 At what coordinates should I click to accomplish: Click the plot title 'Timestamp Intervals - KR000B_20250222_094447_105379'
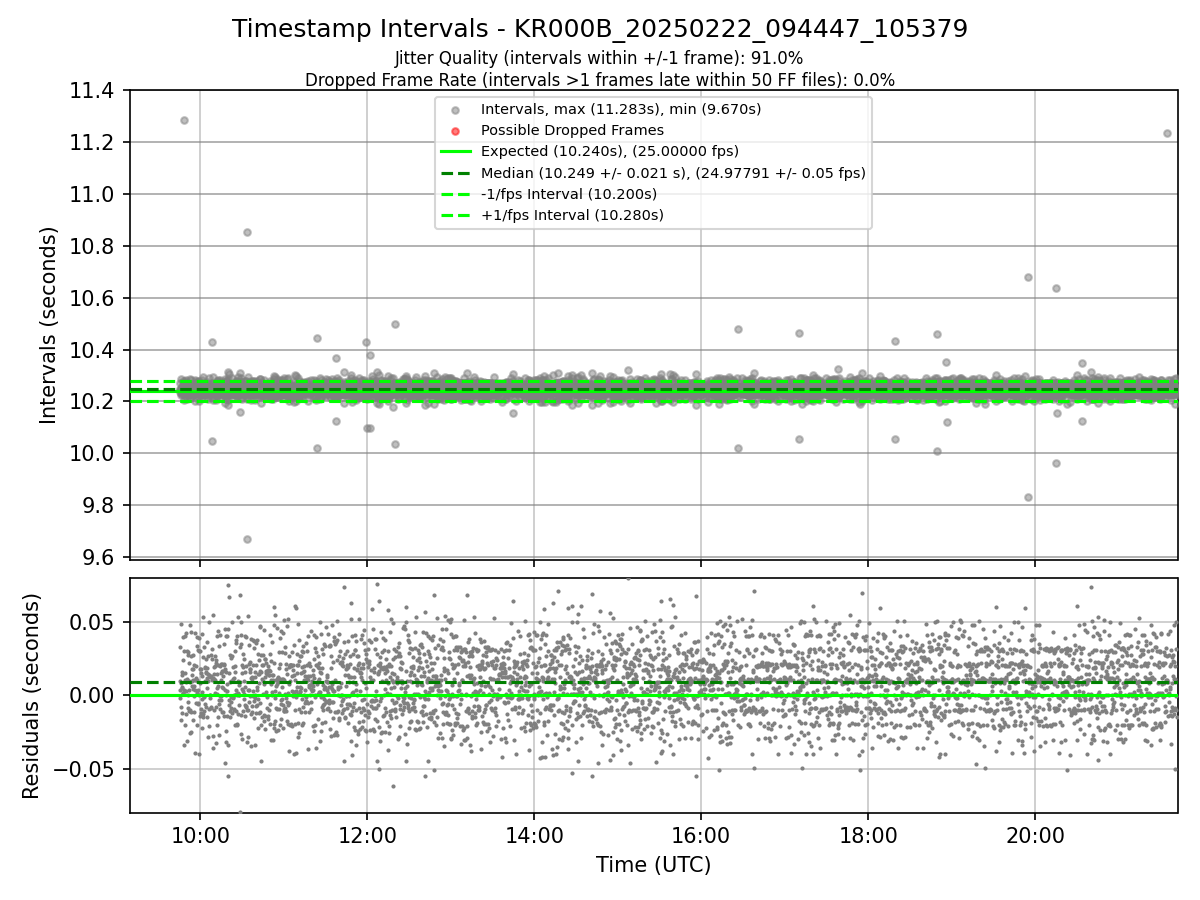600,29
